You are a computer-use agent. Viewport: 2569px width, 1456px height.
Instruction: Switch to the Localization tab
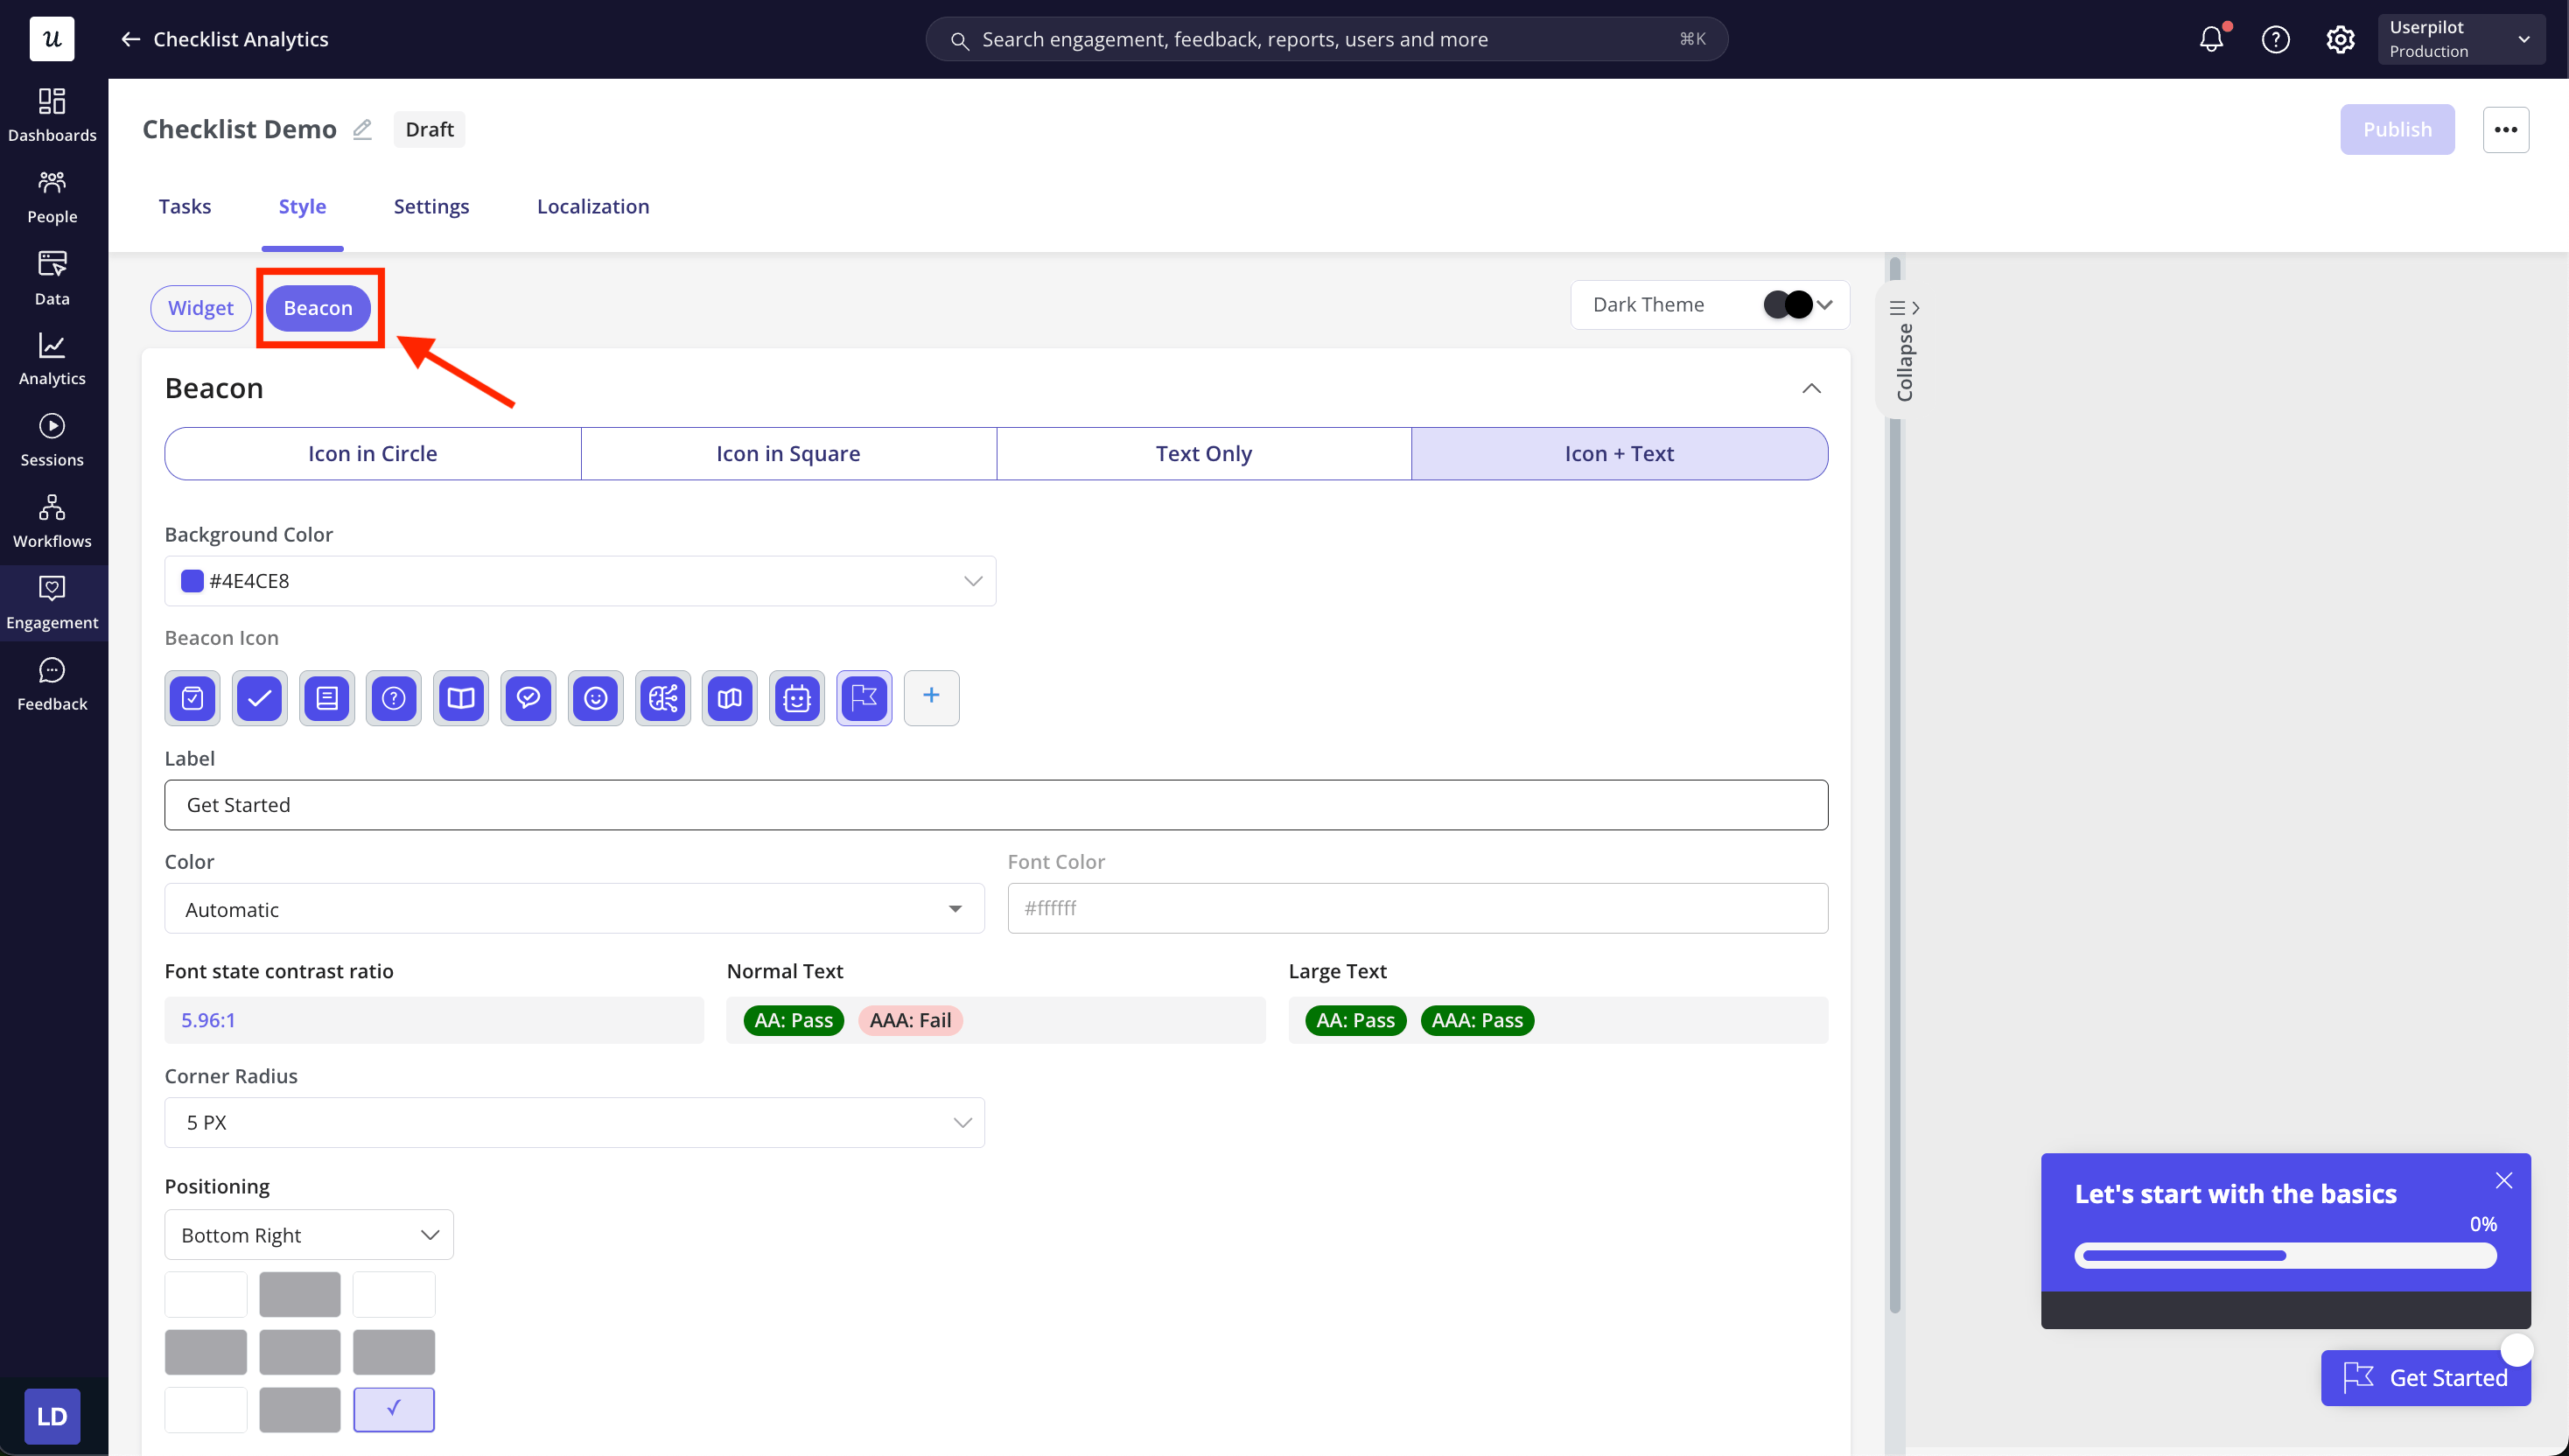pos(593,207)
